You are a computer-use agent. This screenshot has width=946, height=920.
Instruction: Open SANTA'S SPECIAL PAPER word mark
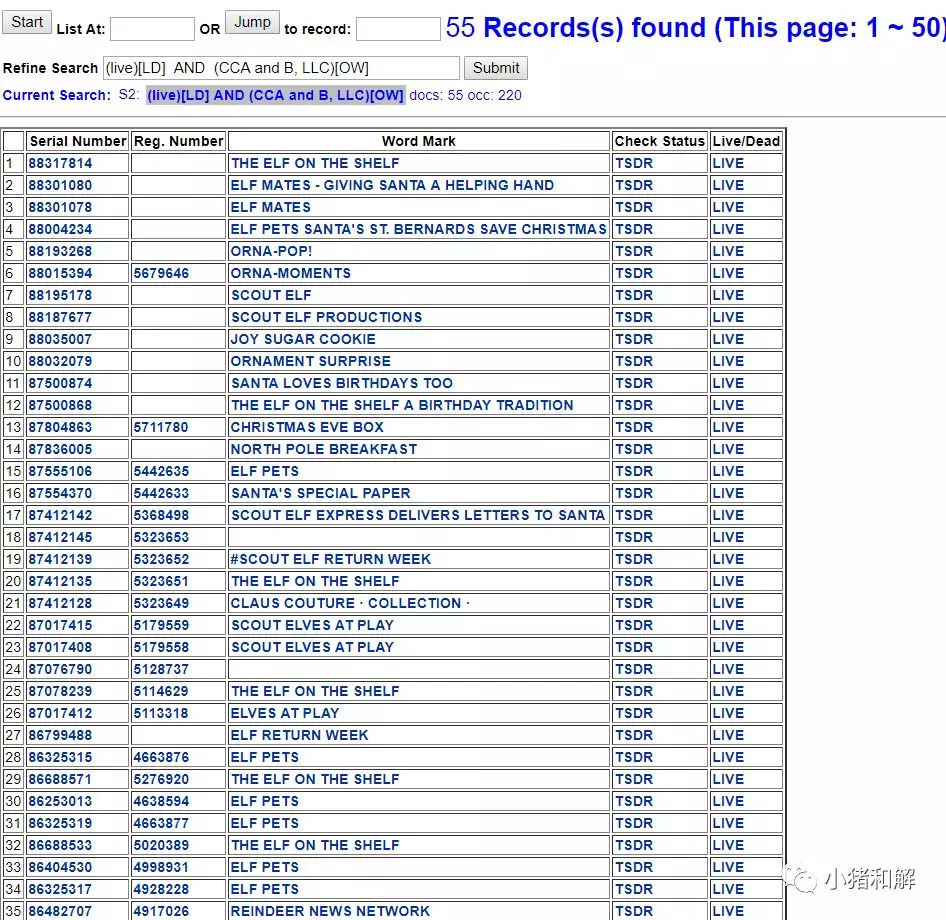point(320,493)
